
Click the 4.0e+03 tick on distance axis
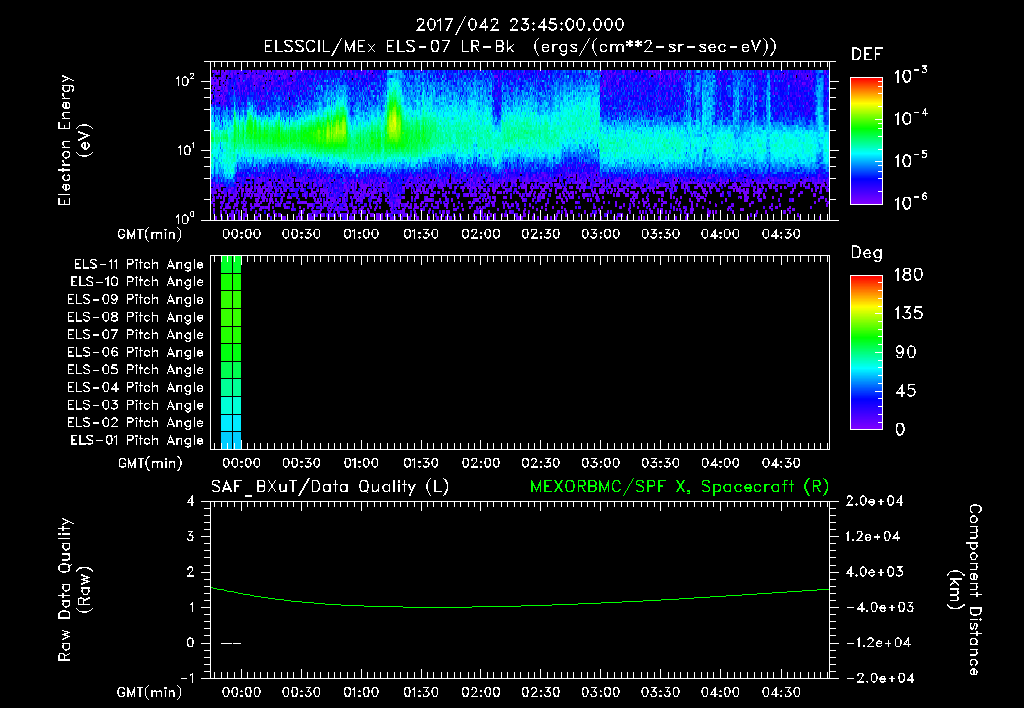874,571
